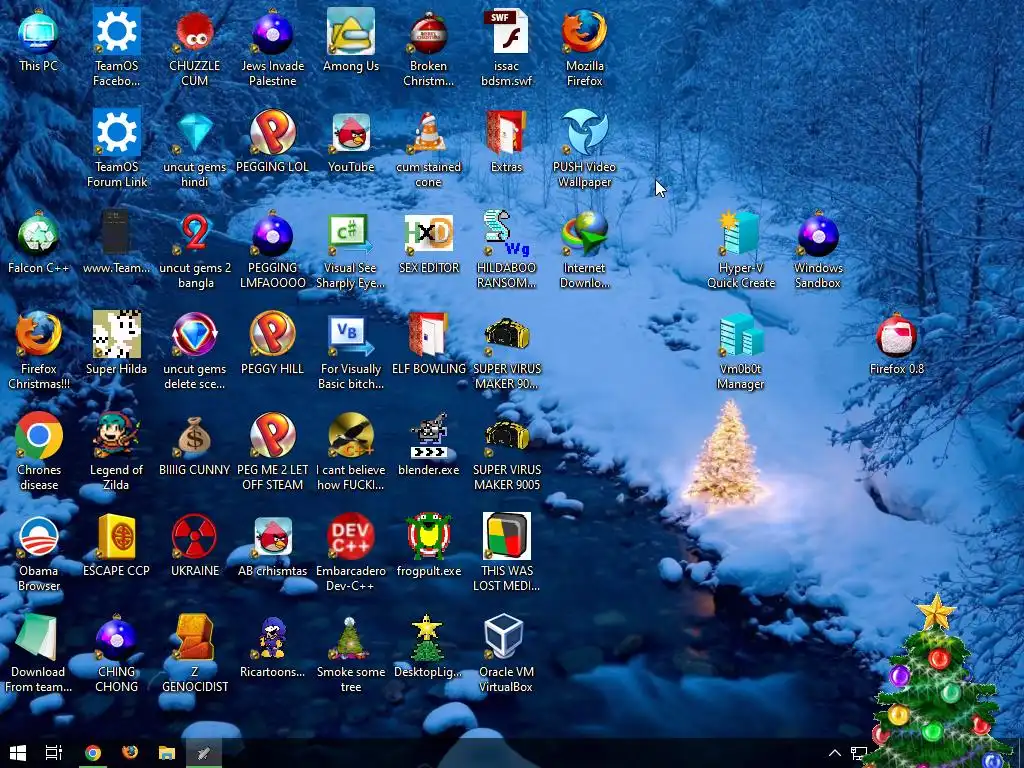This screenshot has width=1024, height=768.
Task: Launch frogpult.exe
Action: 428,537
